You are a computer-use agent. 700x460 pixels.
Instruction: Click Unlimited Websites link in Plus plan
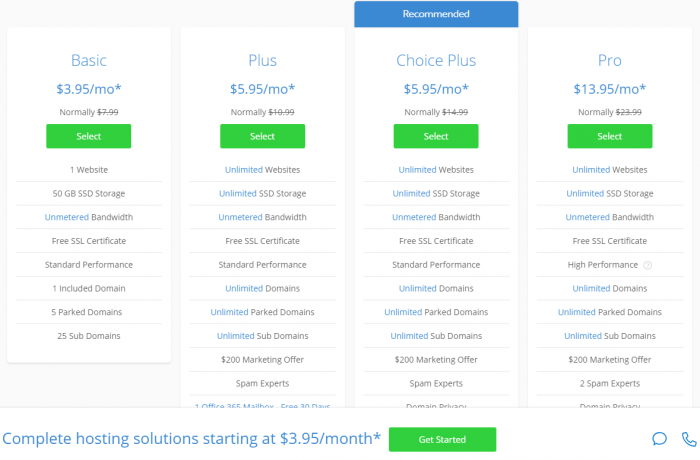tap(244, 170)
